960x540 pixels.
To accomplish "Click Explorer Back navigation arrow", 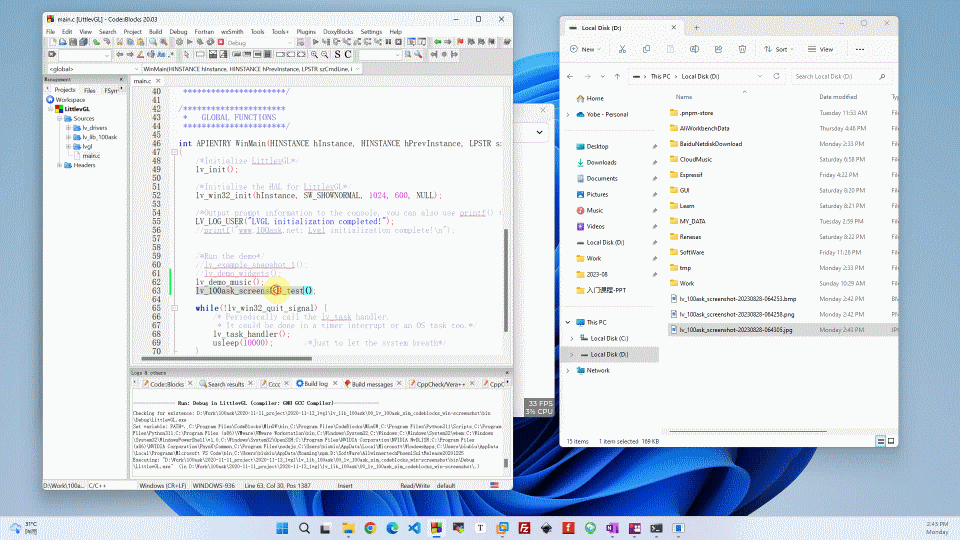I will (x=570, y=77).
